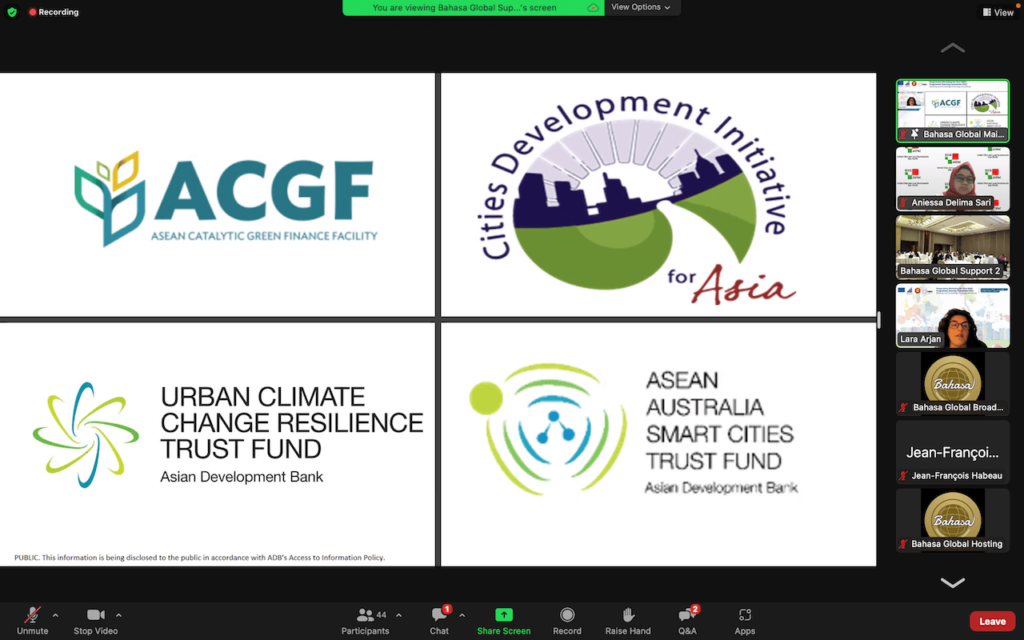This screenshot has height=640, width=1024.
Task: Raise Hand in the meeting
Action: pyautogui.click(x=628, y=620)
